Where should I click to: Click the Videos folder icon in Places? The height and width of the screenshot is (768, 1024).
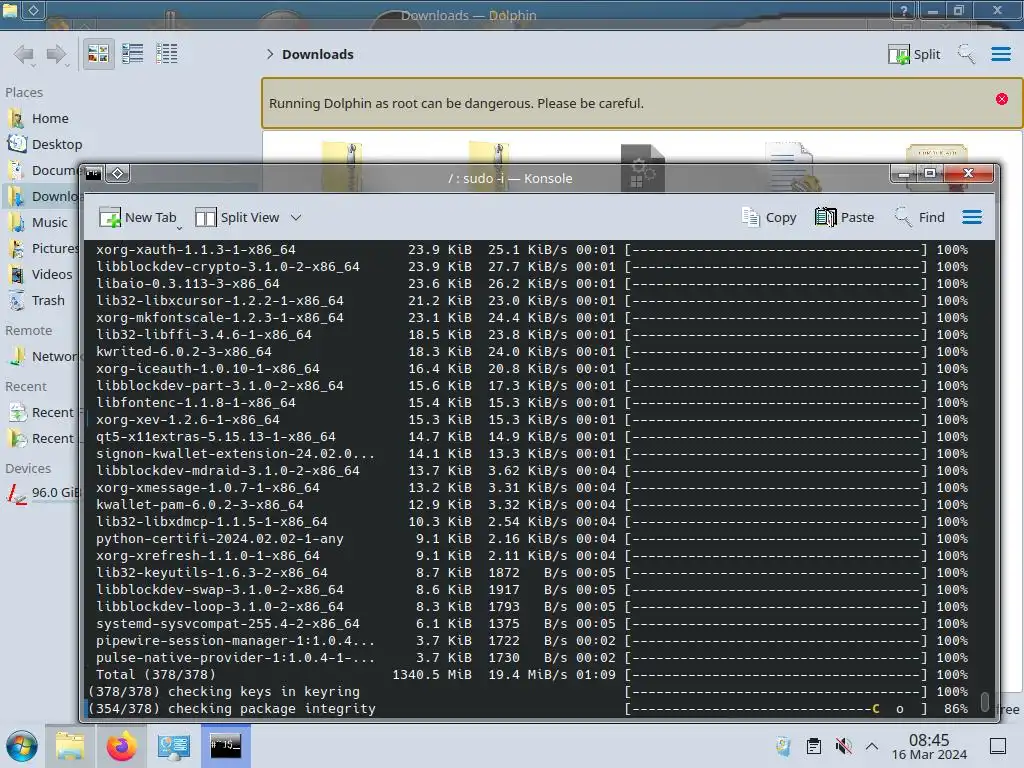16,275
